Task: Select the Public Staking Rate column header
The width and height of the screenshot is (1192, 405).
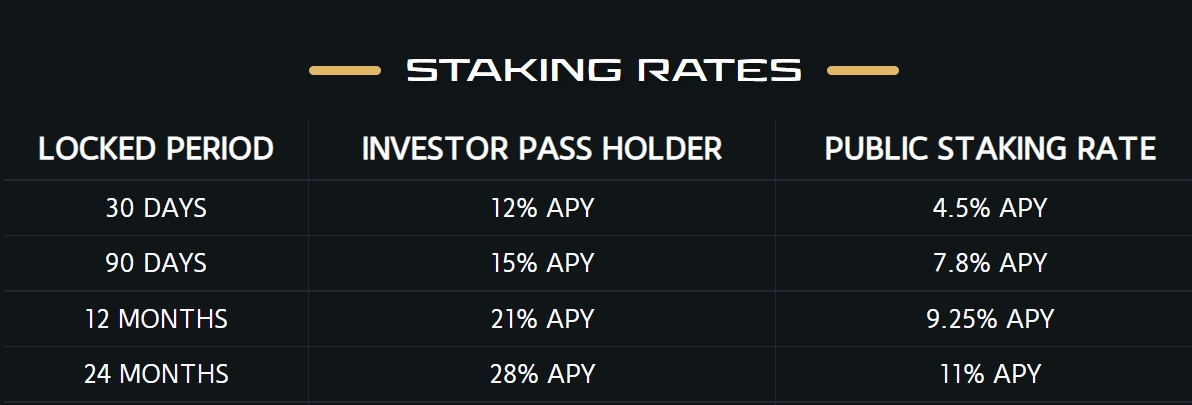Action: pos(991,149)
